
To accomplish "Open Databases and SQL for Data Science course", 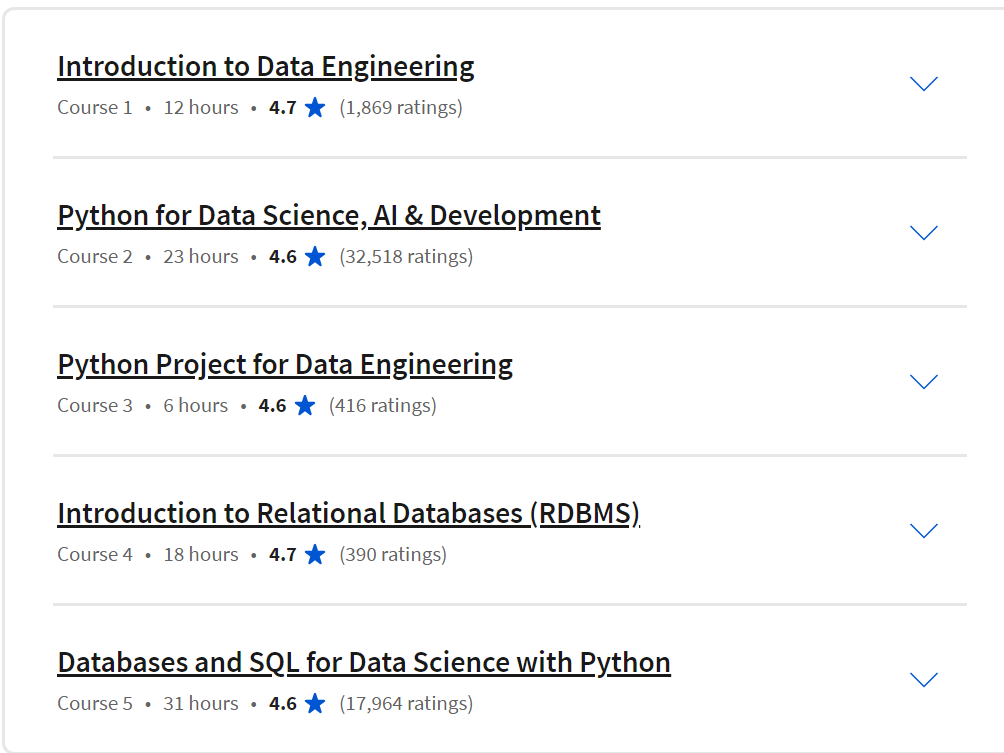I will 364,663.
